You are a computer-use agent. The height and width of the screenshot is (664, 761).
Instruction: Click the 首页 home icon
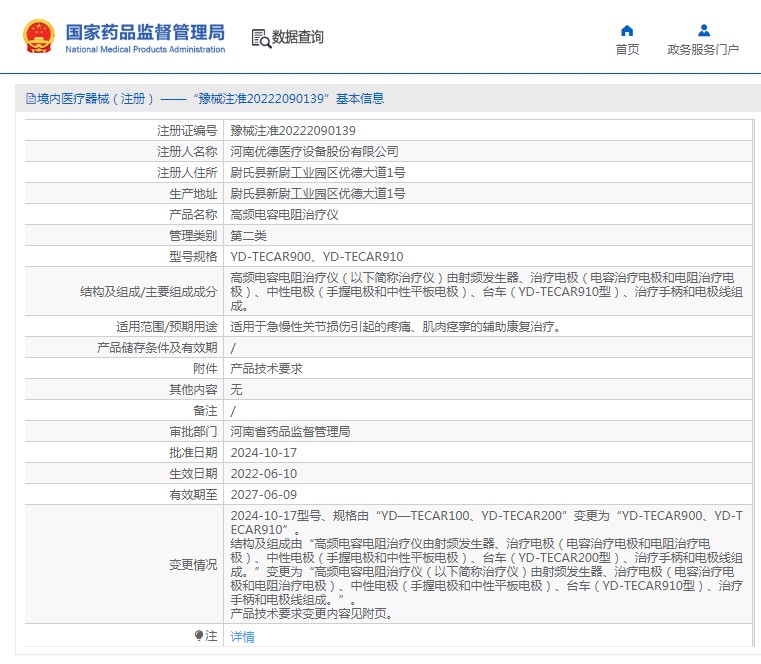point(627,31)
